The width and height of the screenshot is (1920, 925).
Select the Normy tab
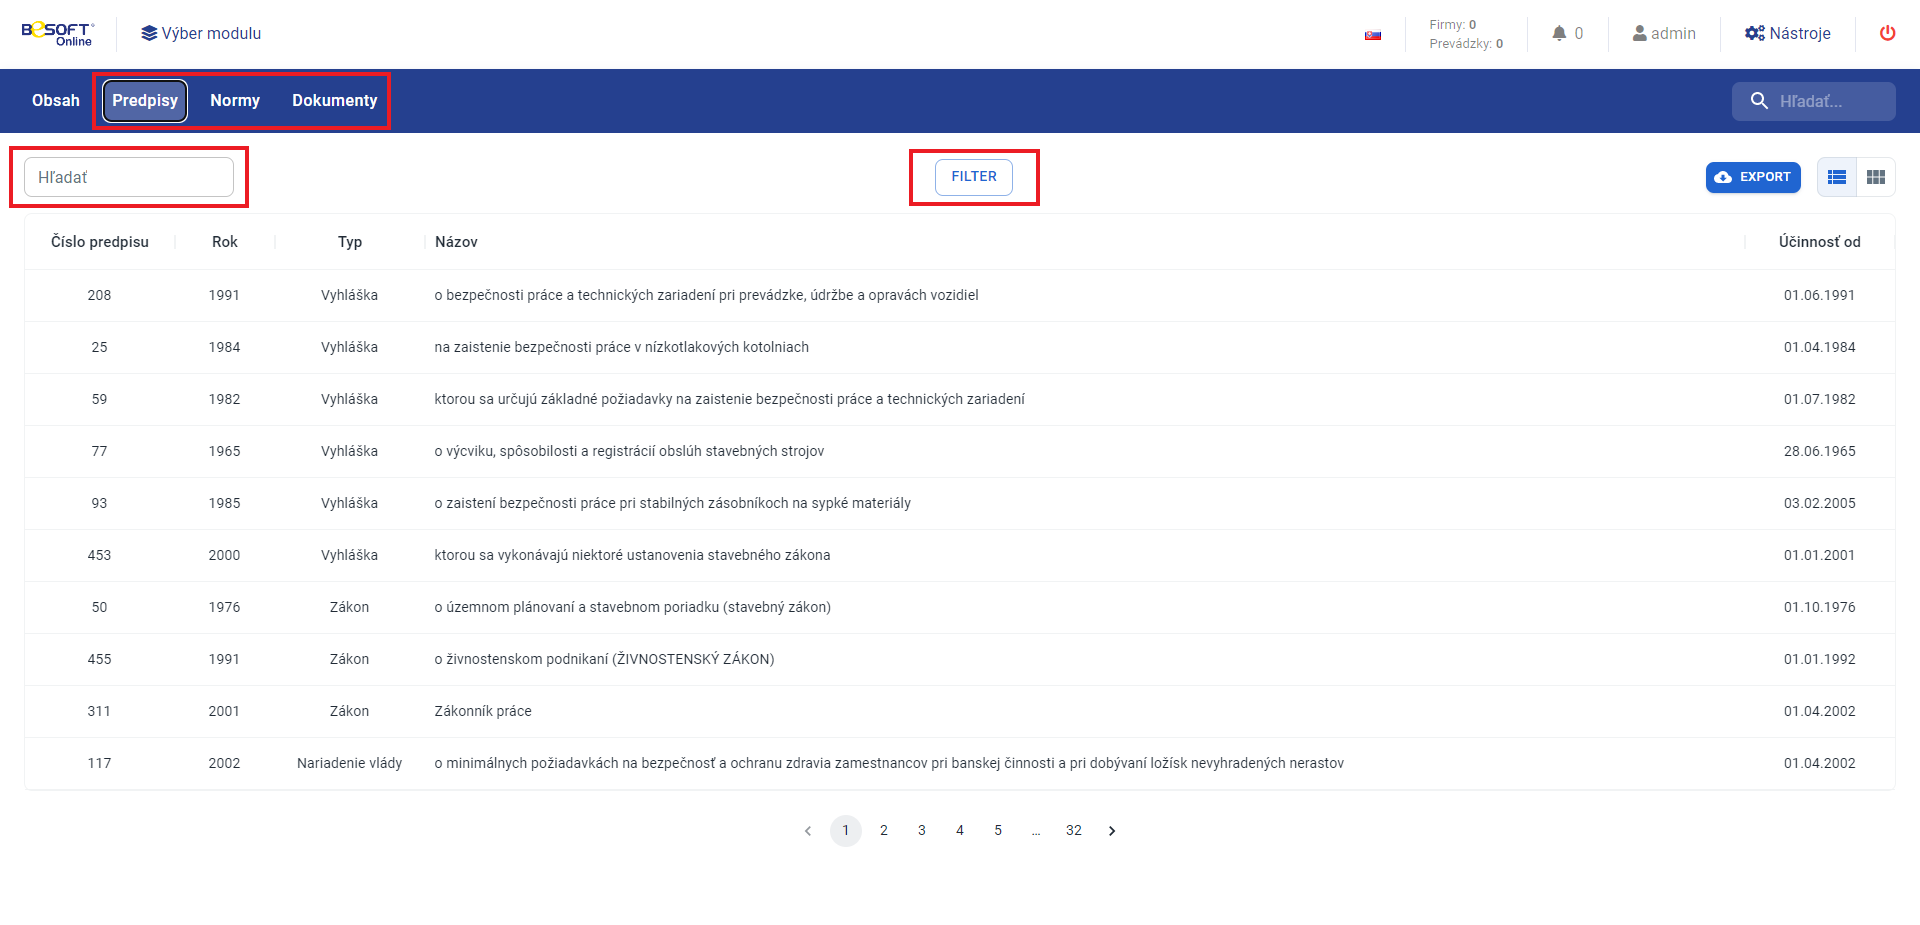pyautogui.click(x=235, y=101)
